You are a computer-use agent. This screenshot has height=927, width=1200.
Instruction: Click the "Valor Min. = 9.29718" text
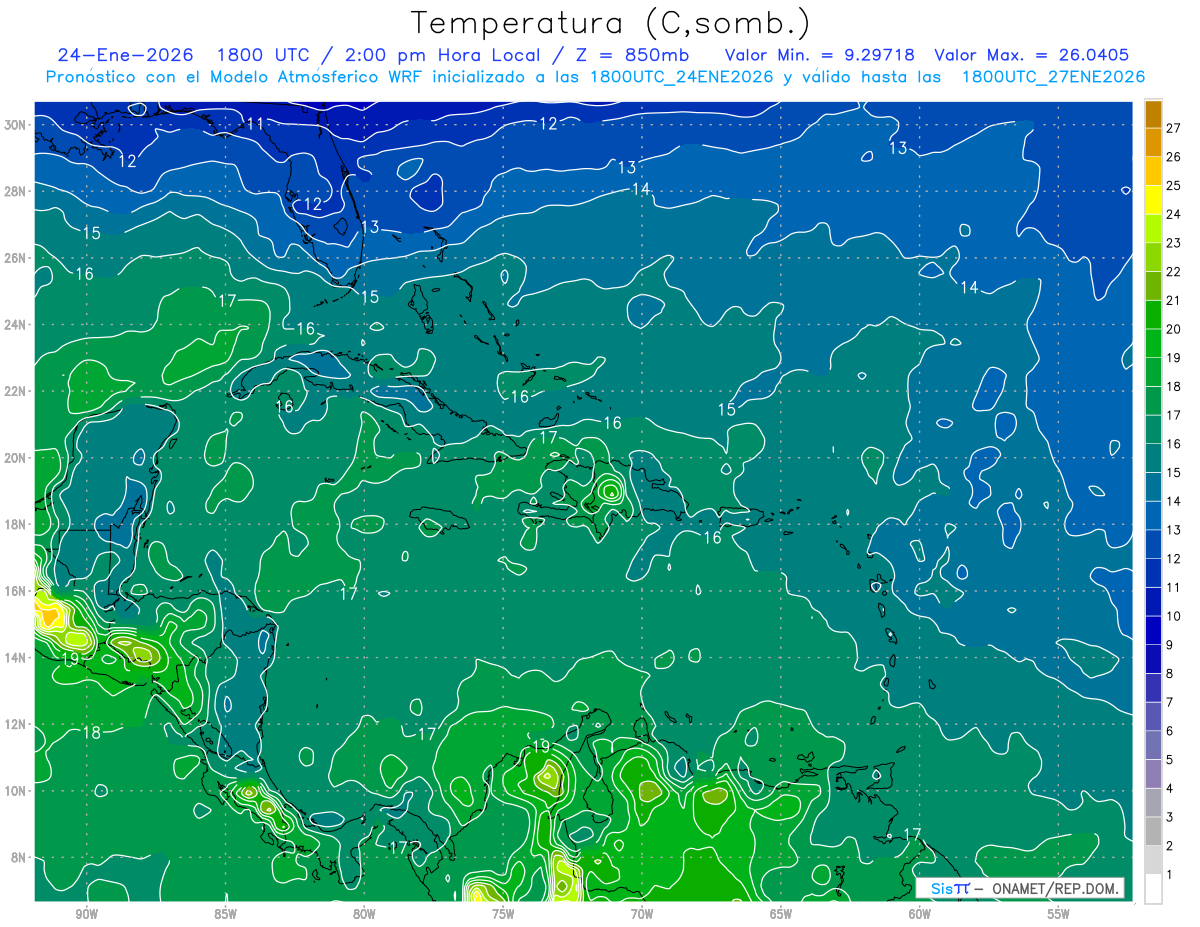821,55
